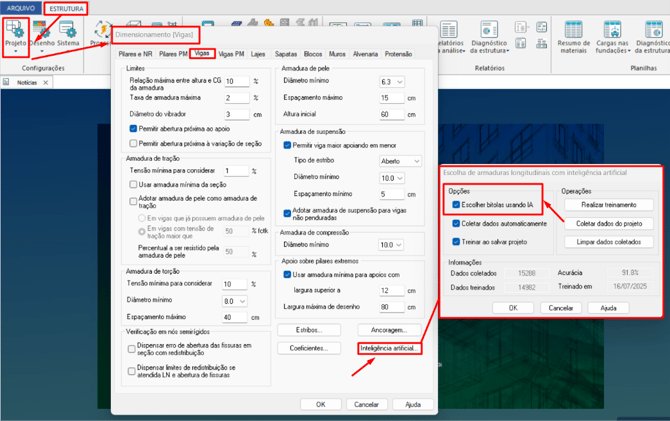This screenshot has height=421, width=670.
Task: Click the Inteligência artificial button
Action: point(389,348)
